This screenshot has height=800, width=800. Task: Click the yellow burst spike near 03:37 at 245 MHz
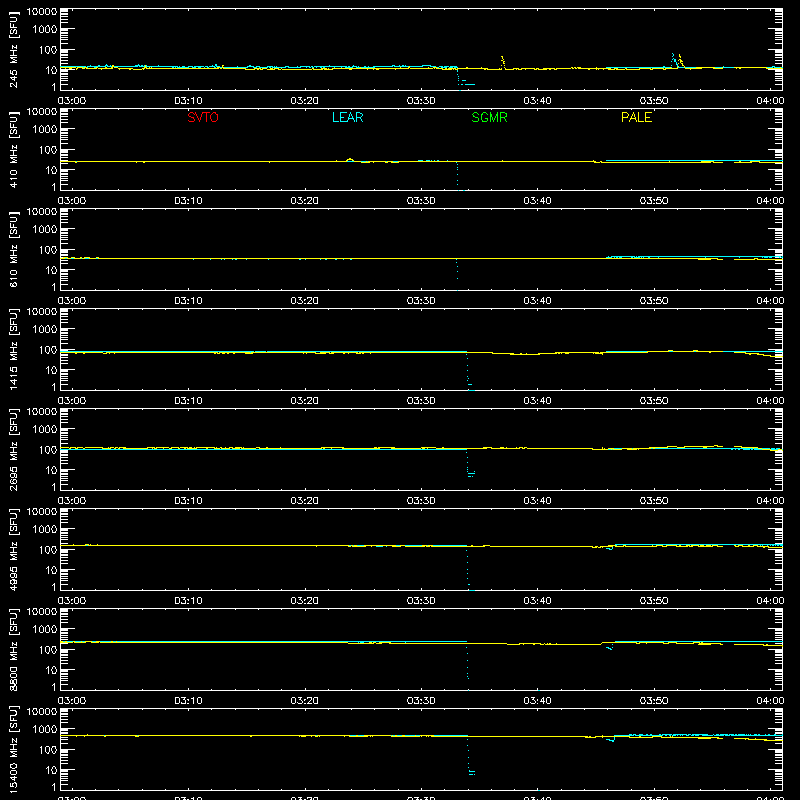pyautogui.click(x=503, y=62)
